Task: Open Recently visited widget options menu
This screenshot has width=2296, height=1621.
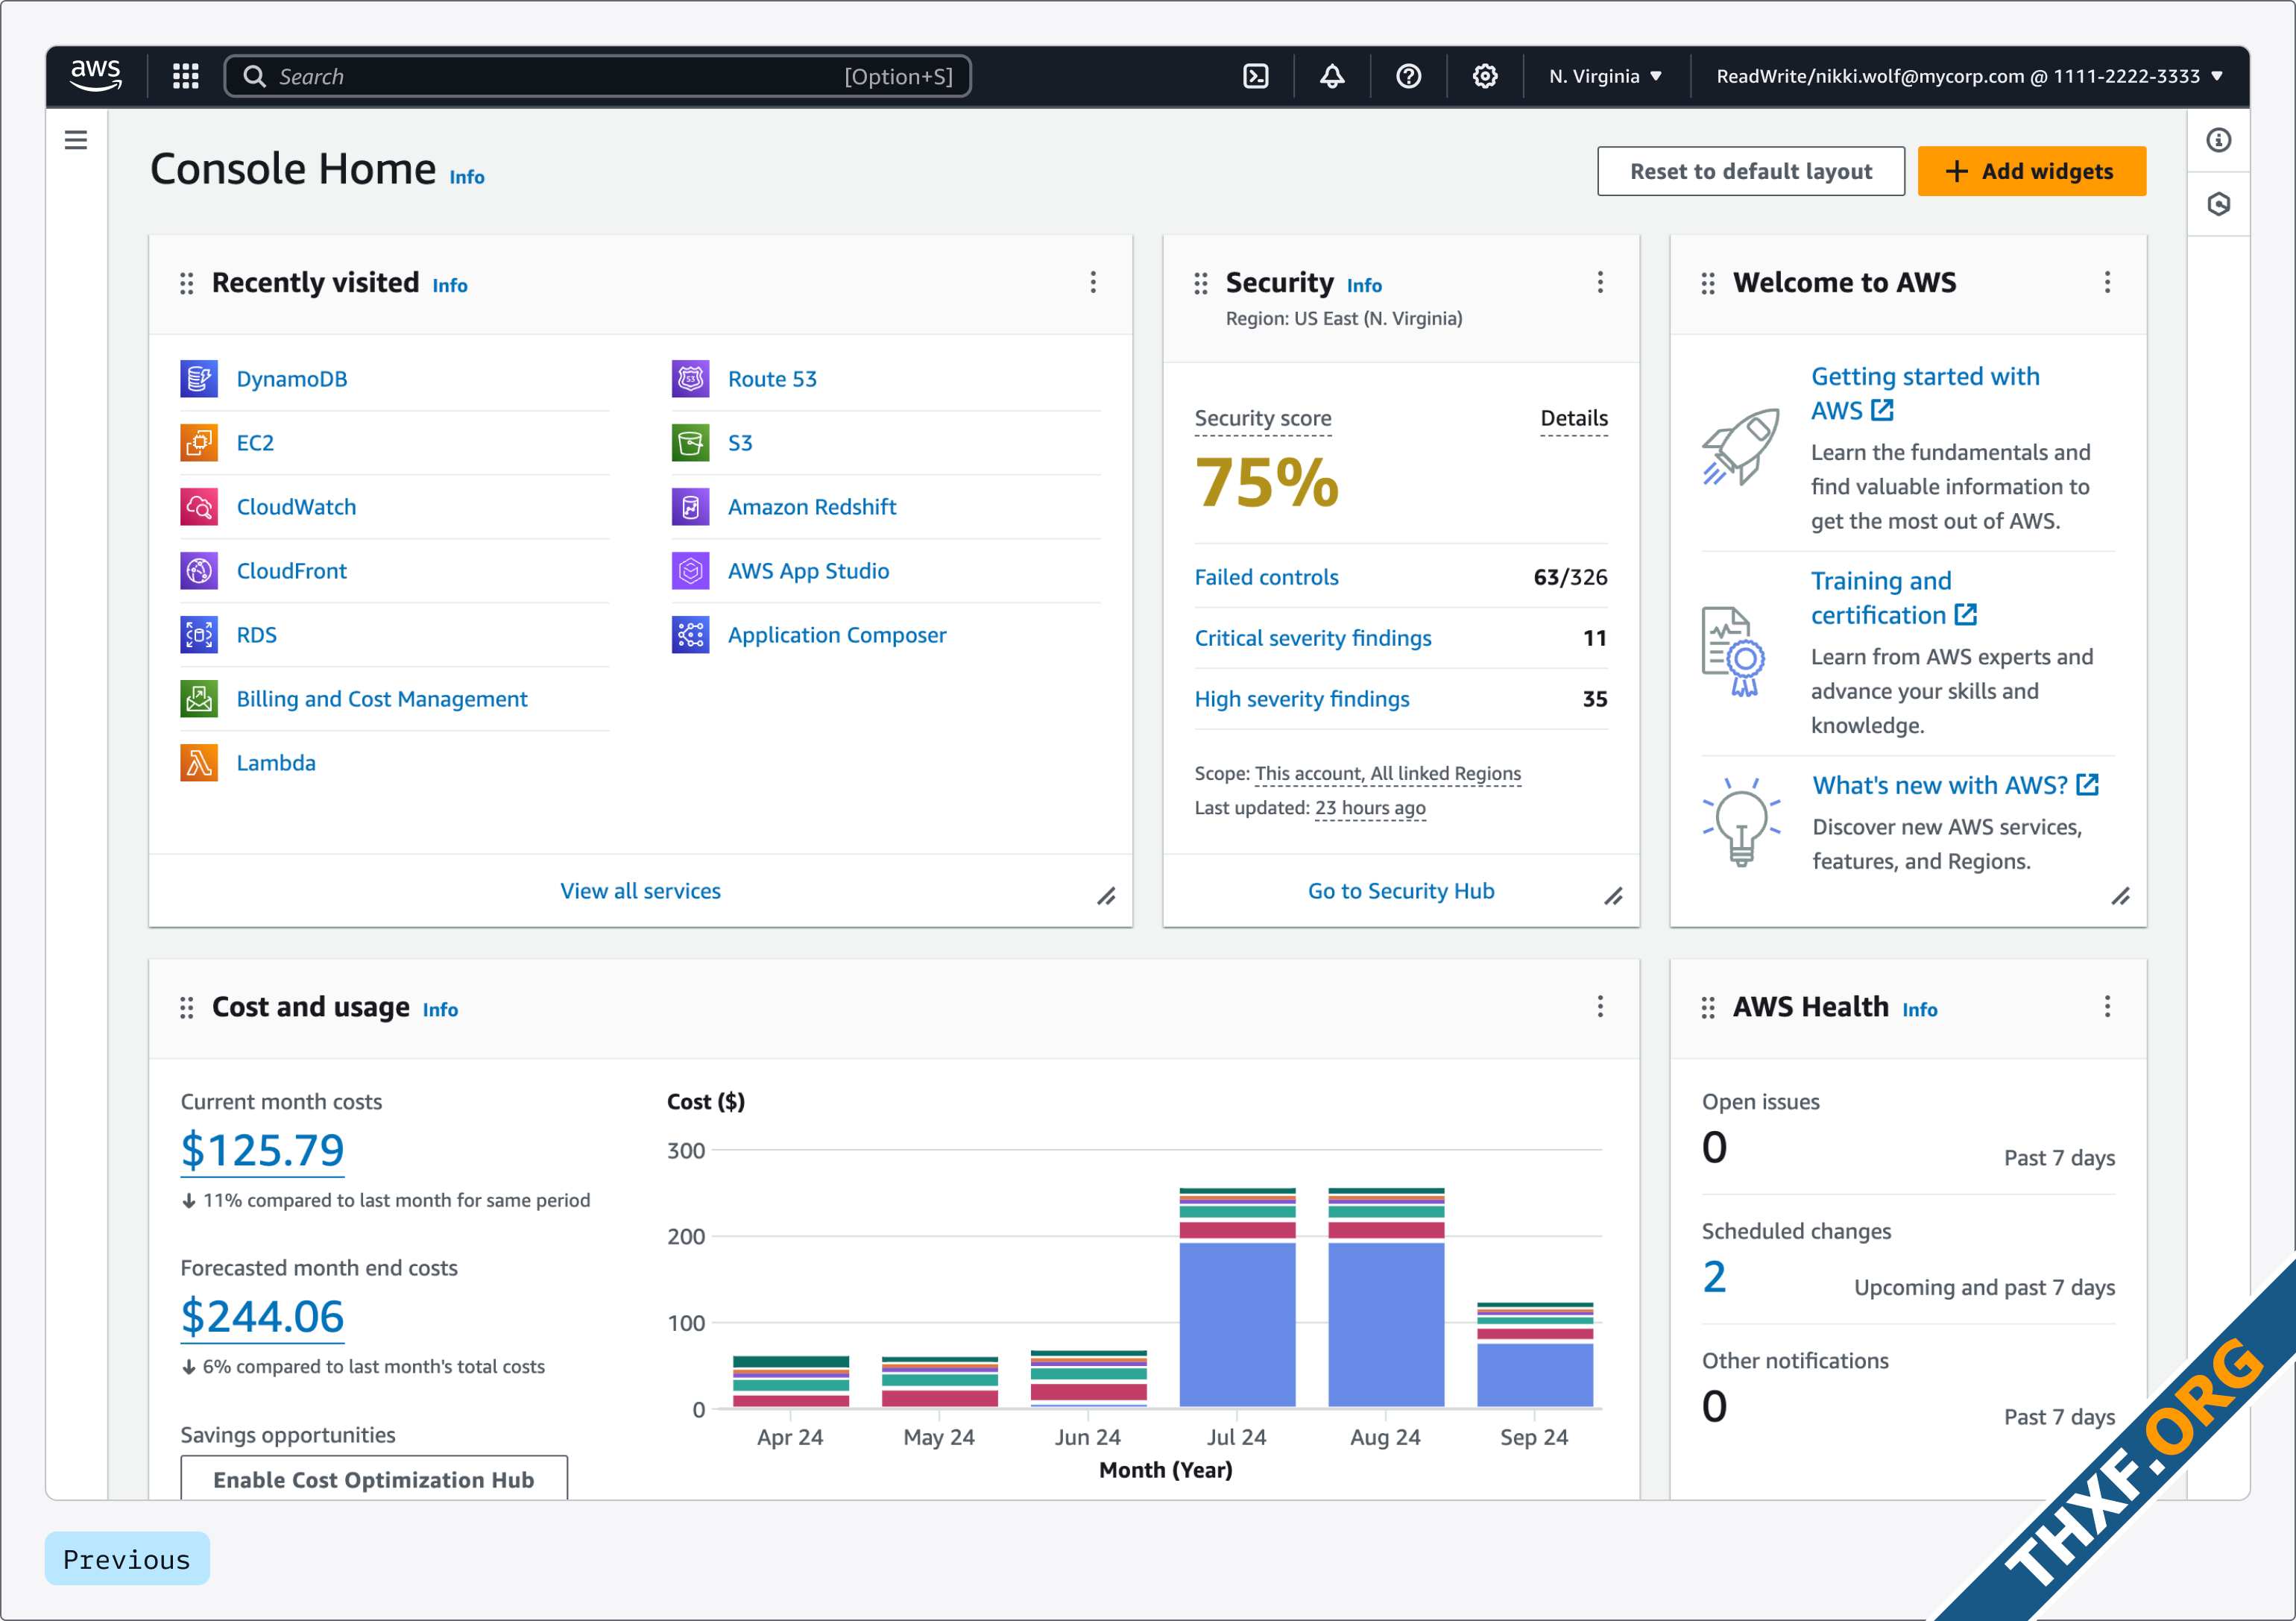Action: coord(1093,282)
